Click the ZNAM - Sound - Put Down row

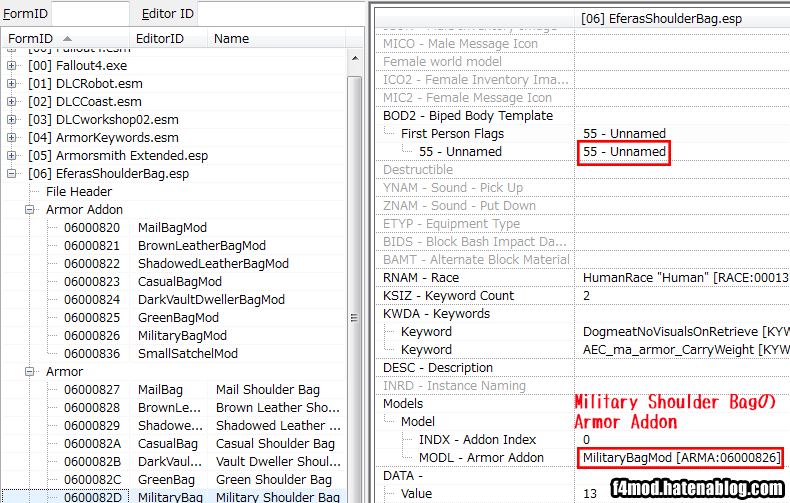coord(459,206)
